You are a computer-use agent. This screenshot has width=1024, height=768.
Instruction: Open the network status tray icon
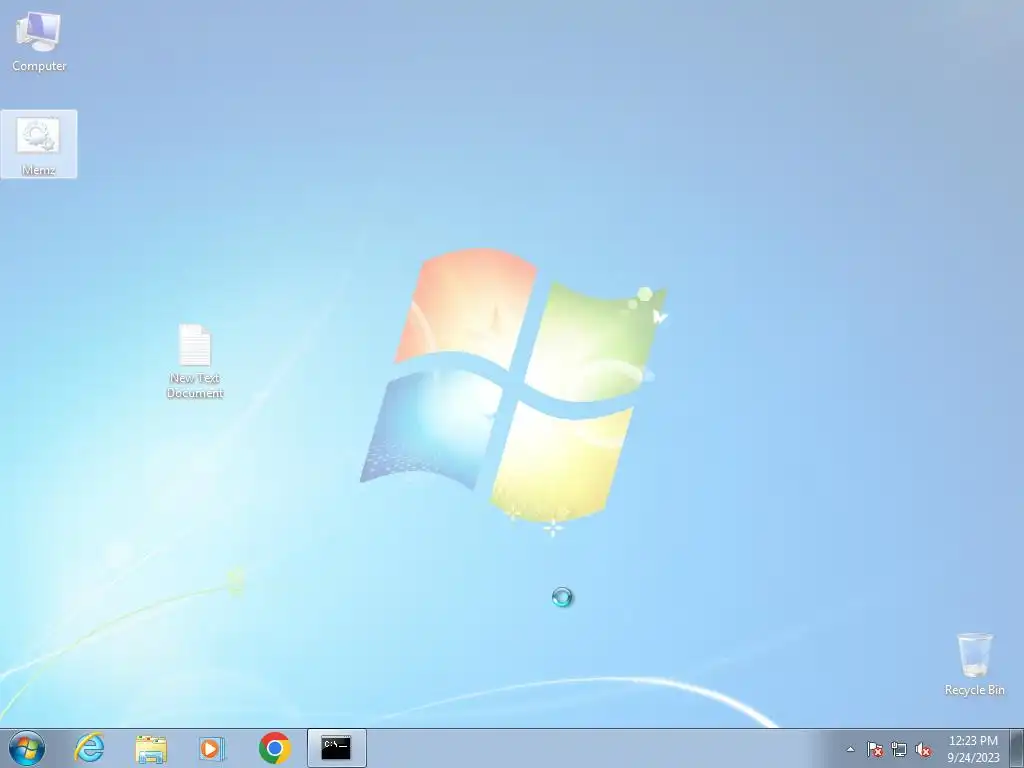tap(899, 749)
